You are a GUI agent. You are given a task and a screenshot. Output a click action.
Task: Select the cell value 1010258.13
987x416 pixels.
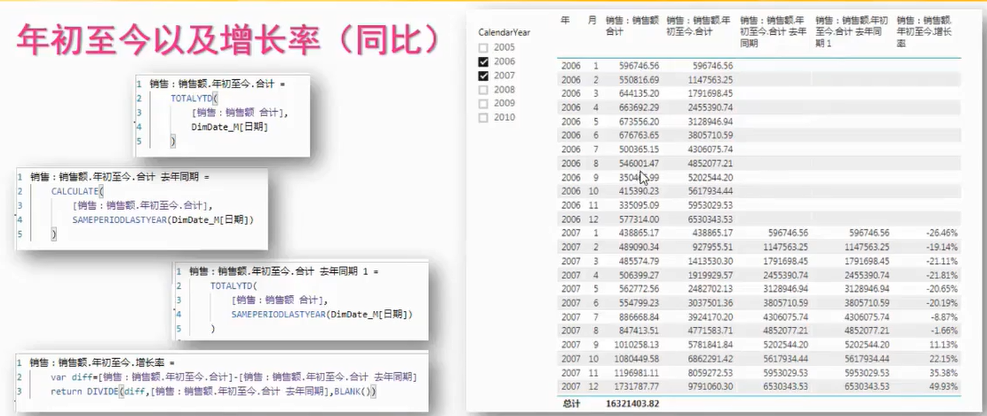(x=635, y=344)
